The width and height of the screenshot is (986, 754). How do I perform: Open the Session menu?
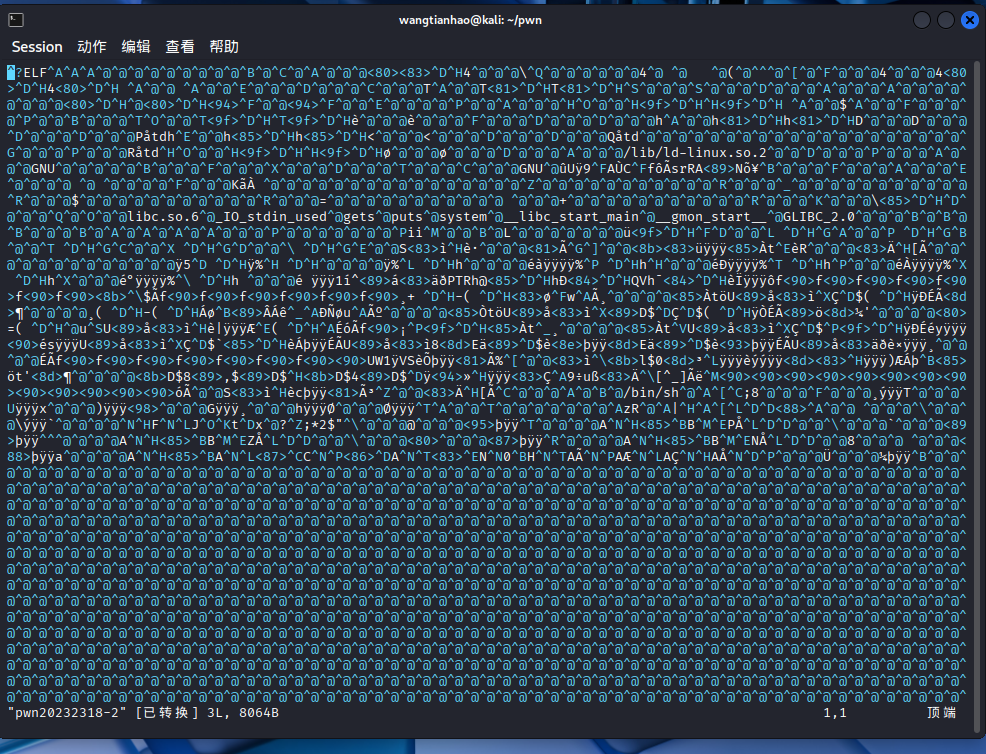(37, 47)
